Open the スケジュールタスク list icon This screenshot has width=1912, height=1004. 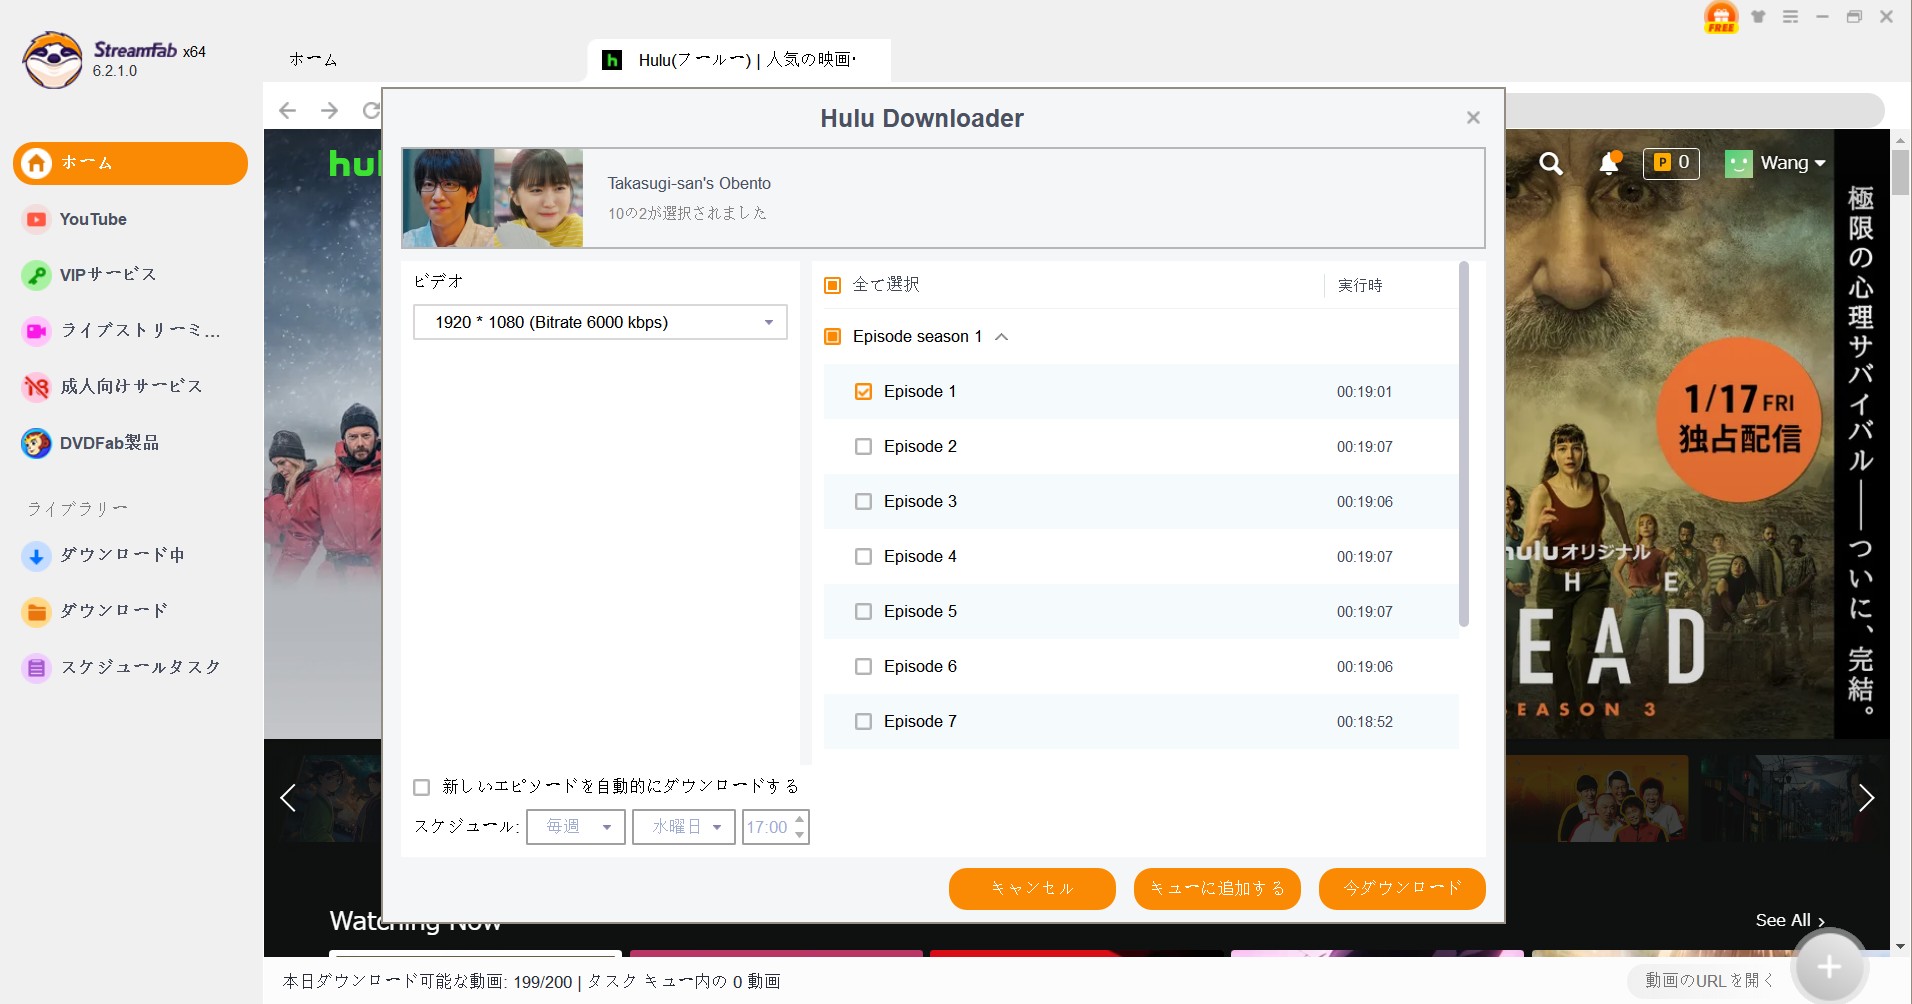point(37,668)
